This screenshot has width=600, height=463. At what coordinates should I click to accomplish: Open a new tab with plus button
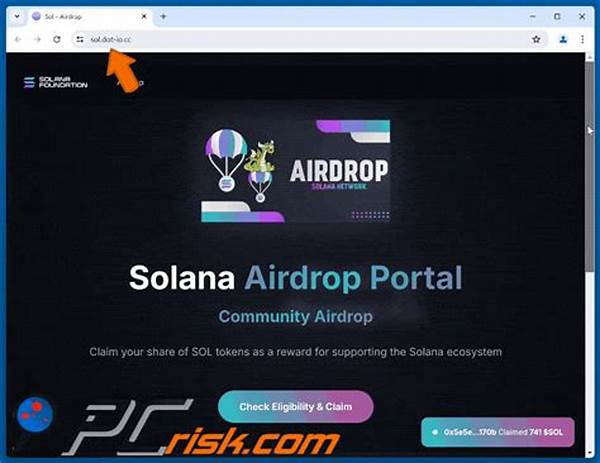click(x=163, y=16)
